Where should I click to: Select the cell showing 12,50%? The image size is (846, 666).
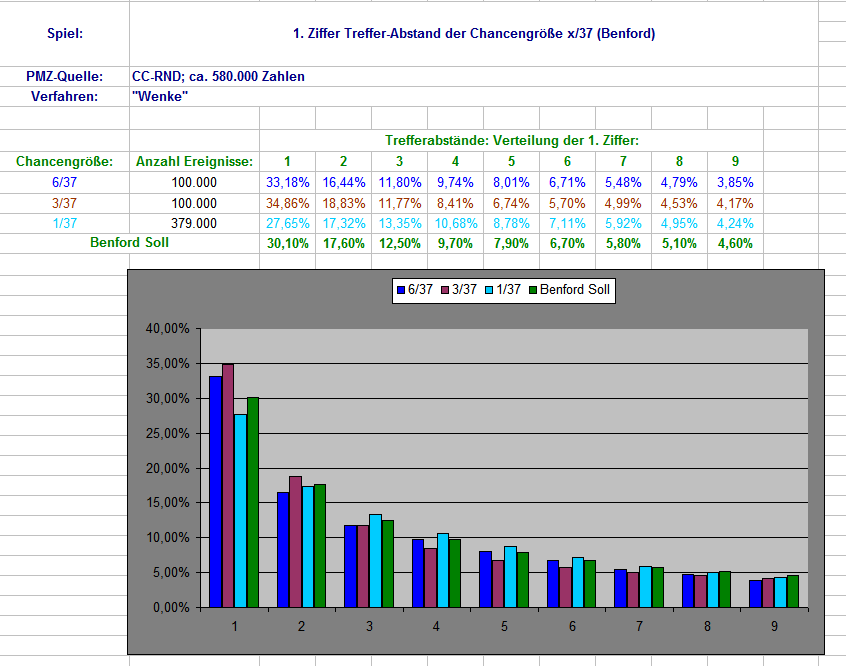click(x=400, y=243)
